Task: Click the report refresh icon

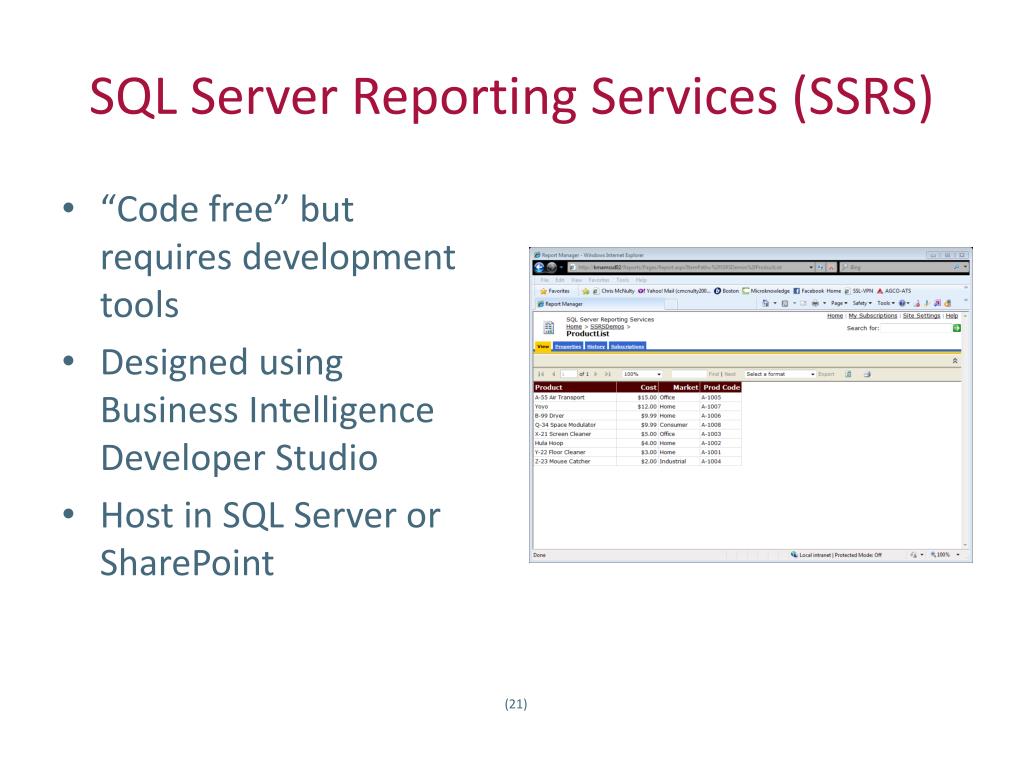Action: click(x=848, y=374)
